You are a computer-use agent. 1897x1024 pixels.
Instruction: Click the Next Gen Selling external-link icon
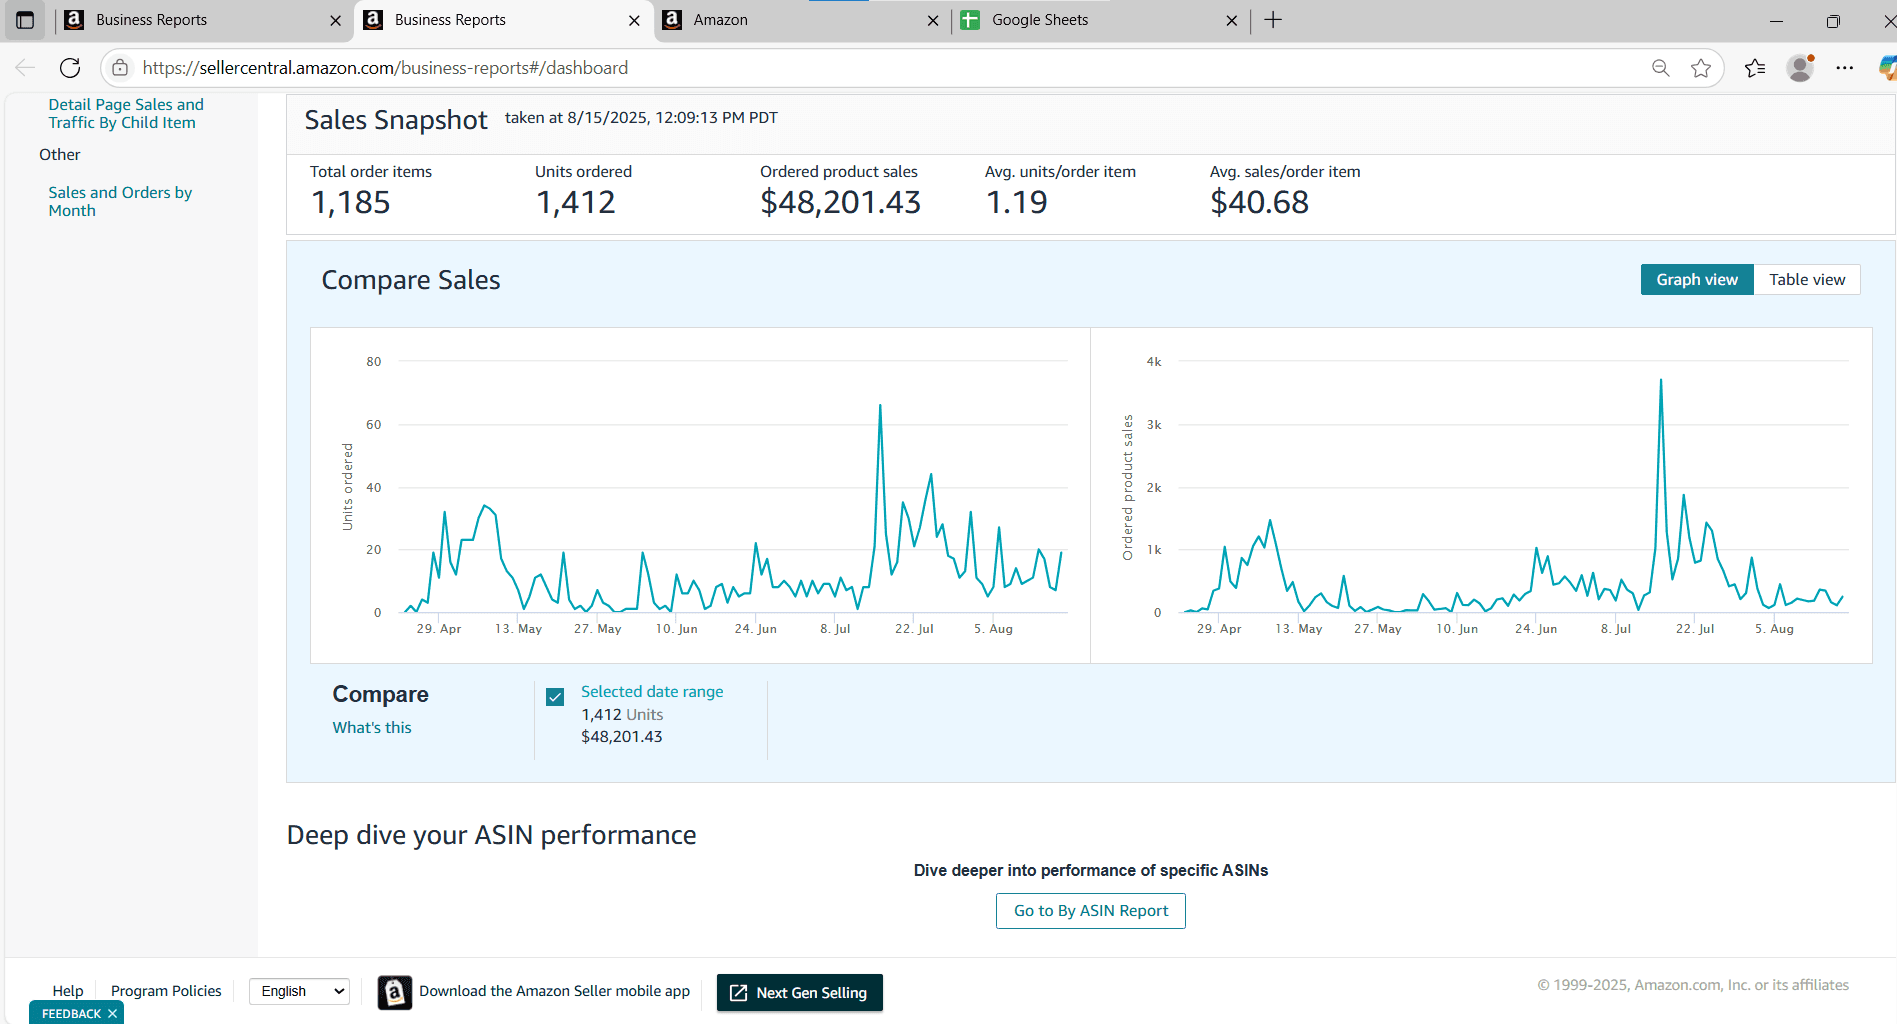click(739, 993)
